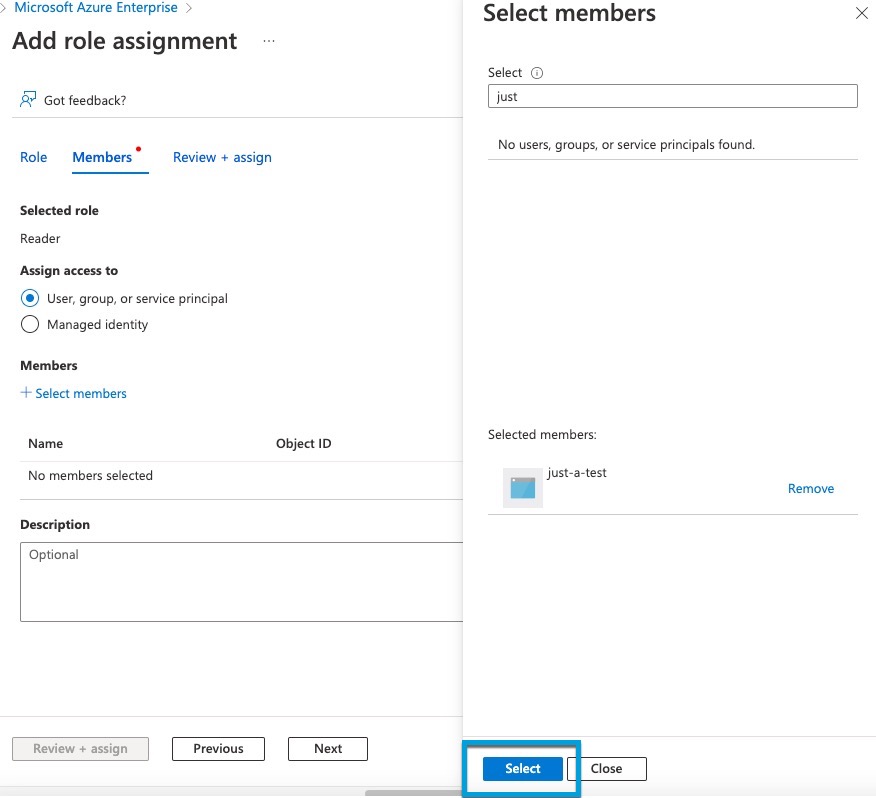Click the search field containing just

tap(672, 96)
